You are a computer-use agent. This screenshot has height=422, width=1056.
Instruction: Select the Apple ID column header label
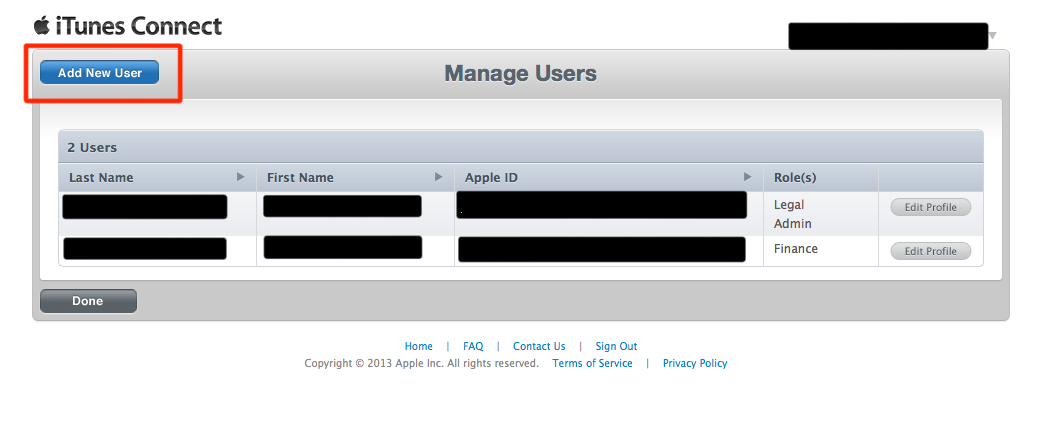491,178
